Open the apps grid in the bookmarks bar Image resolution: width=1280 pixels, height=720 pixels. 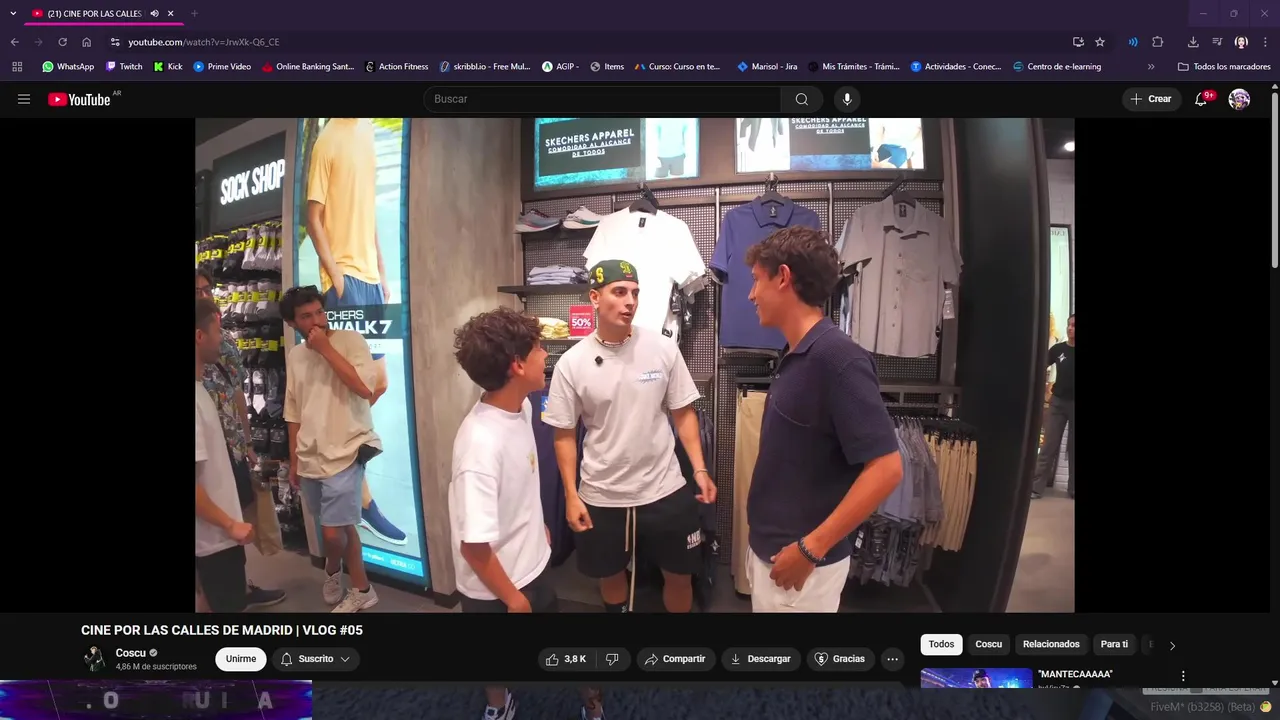17,67
